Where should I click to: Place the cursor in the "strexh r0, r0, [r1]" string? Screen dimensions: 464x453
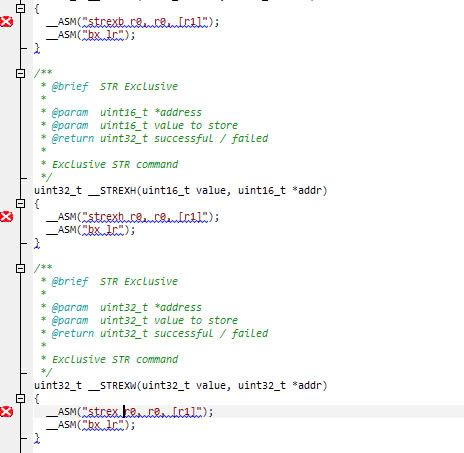click(x=145, y=217)
